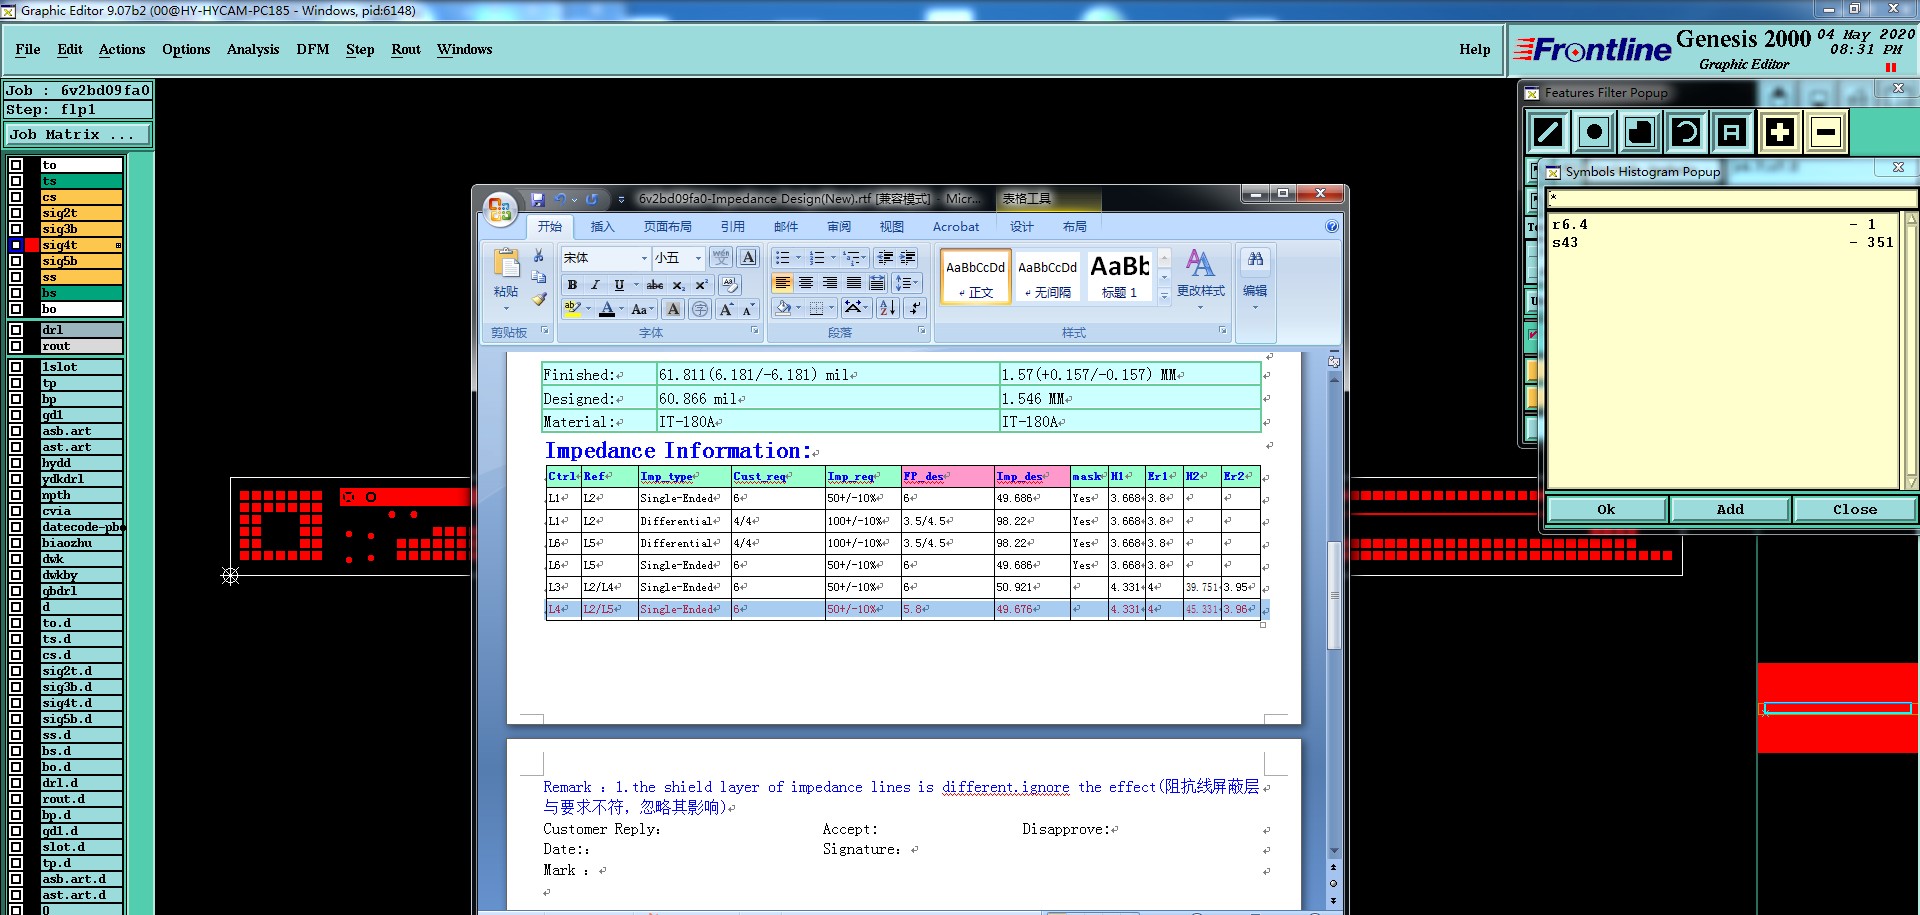The width and height of the screenshot is (1920, 915).
Task: Click the Clear Formatting icon
Action: point(730,285)
